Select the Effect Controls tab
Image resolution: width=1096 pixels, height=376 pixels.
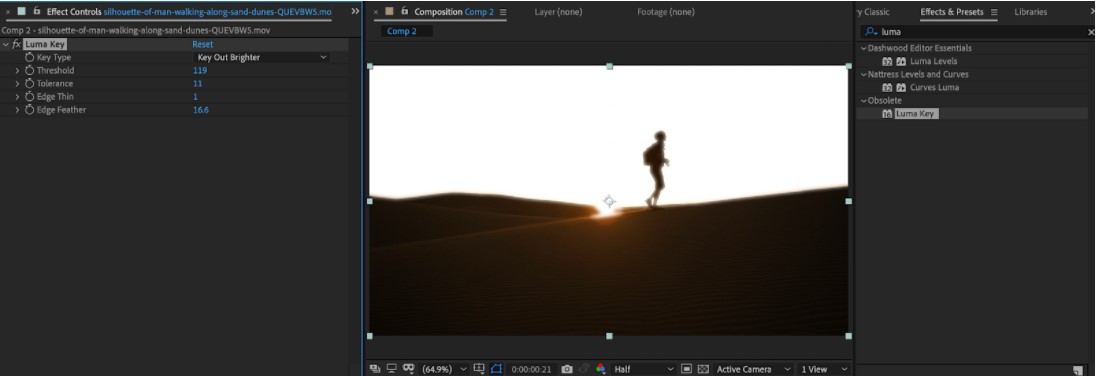(x=189, y=12)
